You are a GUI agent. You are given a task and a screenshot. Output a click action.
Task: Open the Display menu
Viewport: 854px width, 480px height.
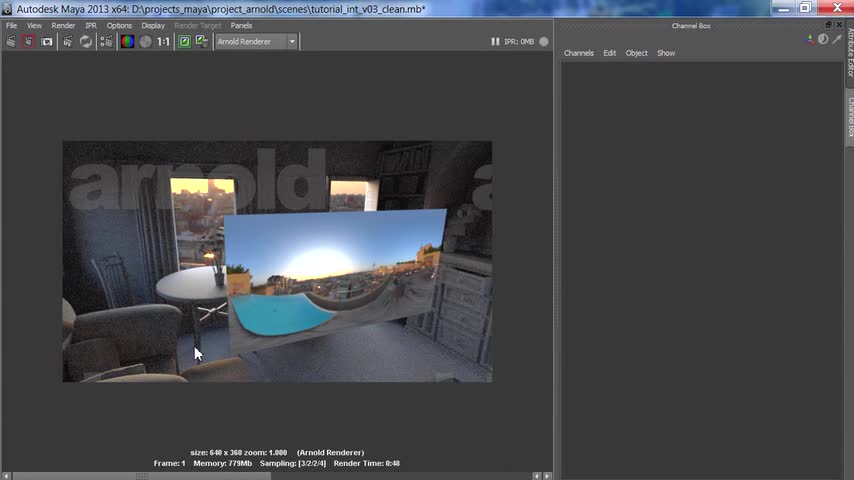point(153,26)
